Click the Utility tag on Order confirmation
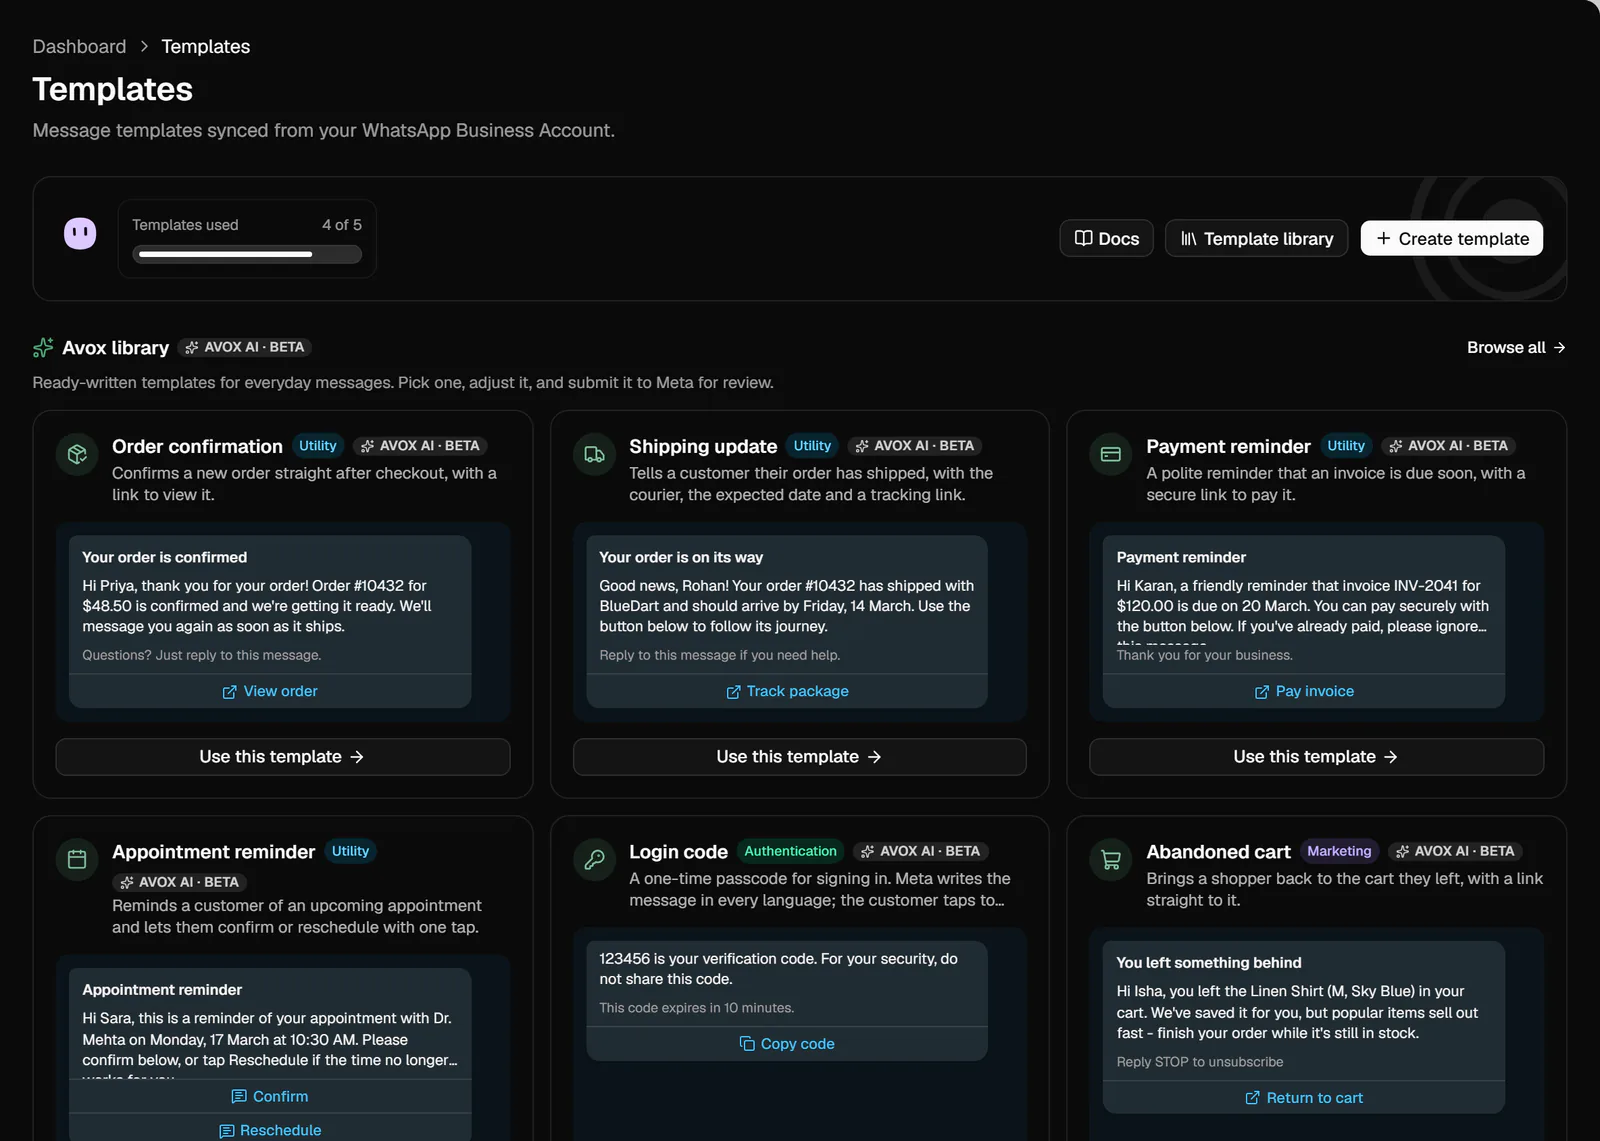1600x1141 pixels. tap(318, 446)
